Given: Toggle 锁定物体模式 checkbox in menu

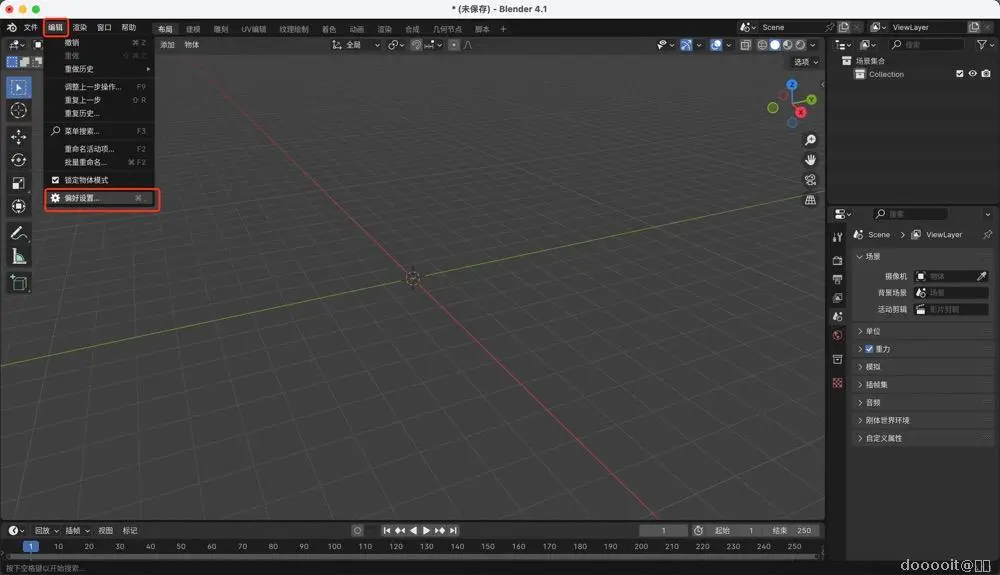Looking at the screenshot, I should [56, 180].
